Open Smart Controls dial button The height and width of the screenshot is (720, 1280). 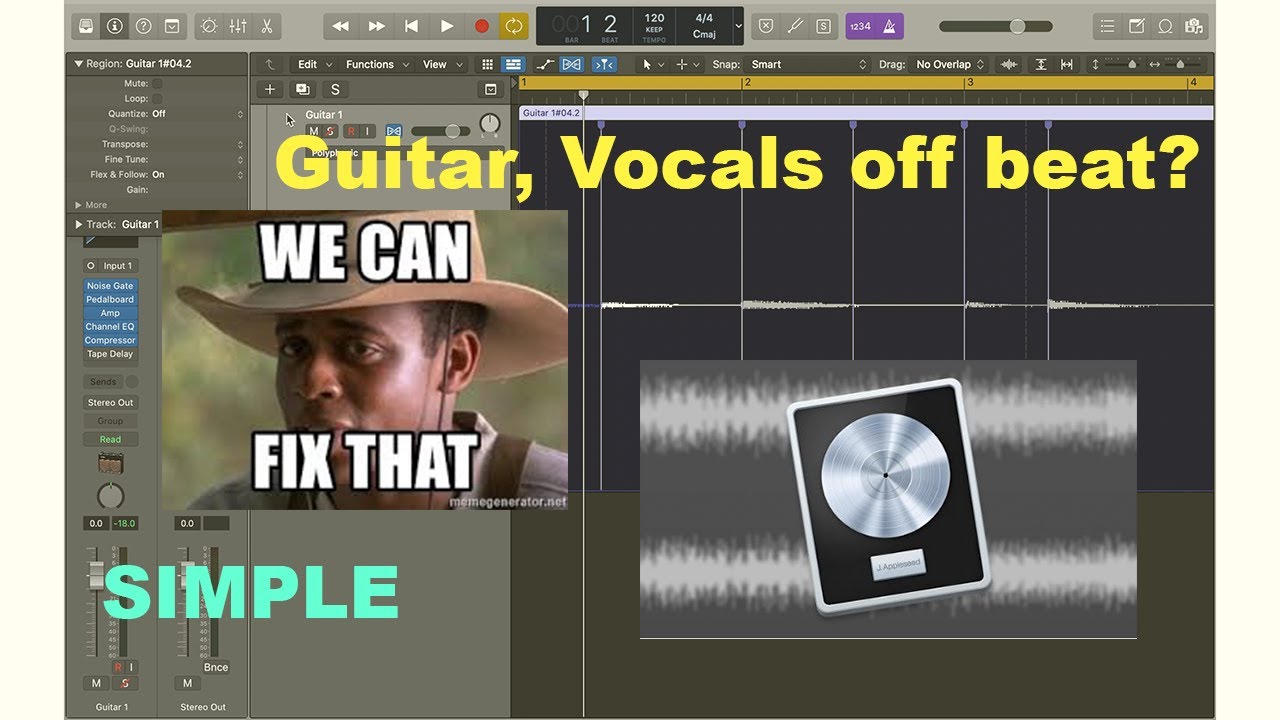pyautogui.click(x=210, y=26)
